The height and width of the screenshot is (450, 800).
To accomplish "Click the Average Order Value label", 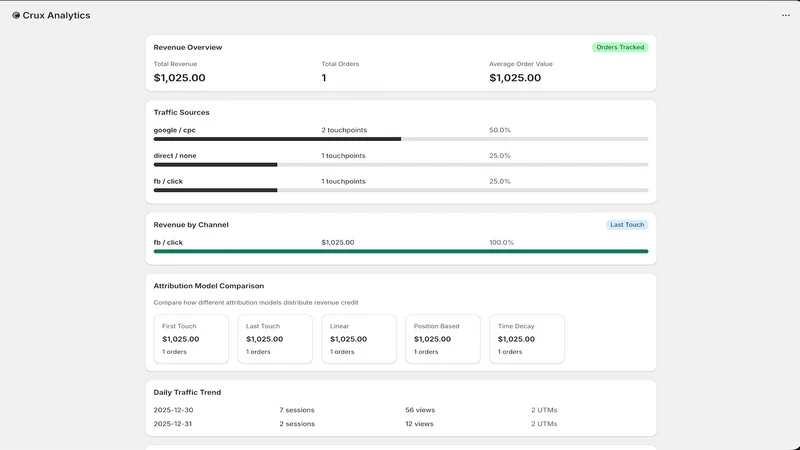I will tap(521, 64).
